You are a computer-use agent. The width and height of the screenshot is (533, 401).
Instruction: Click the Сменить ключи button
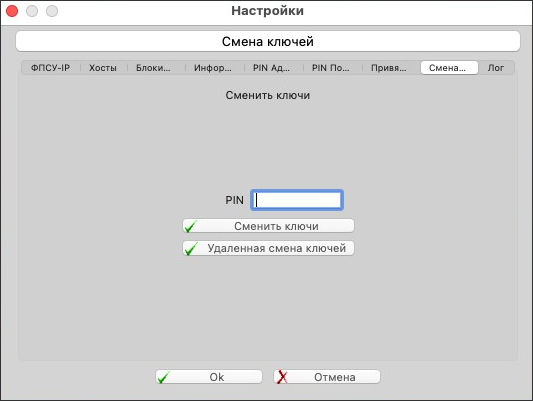268,226
